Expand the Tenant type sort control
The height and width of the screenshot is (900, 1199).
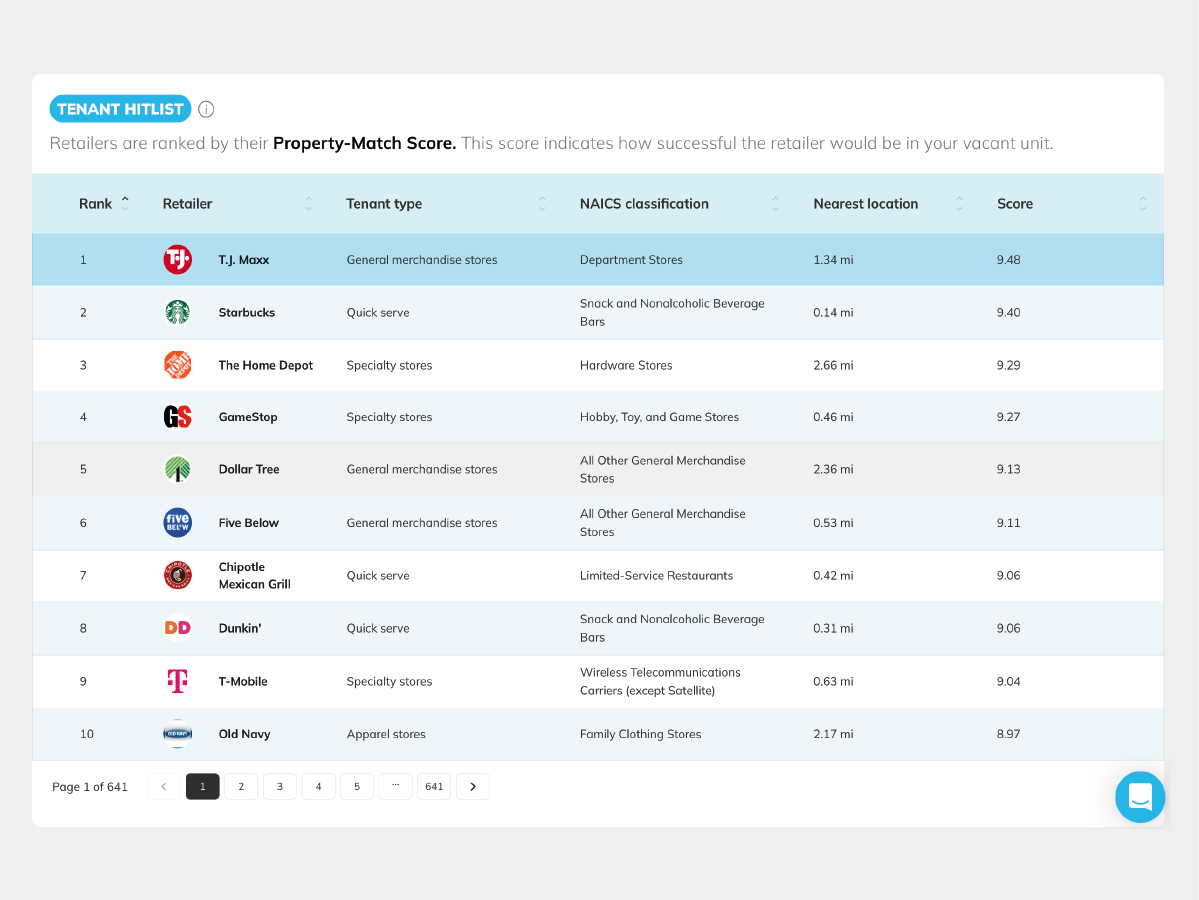[541, 203]
